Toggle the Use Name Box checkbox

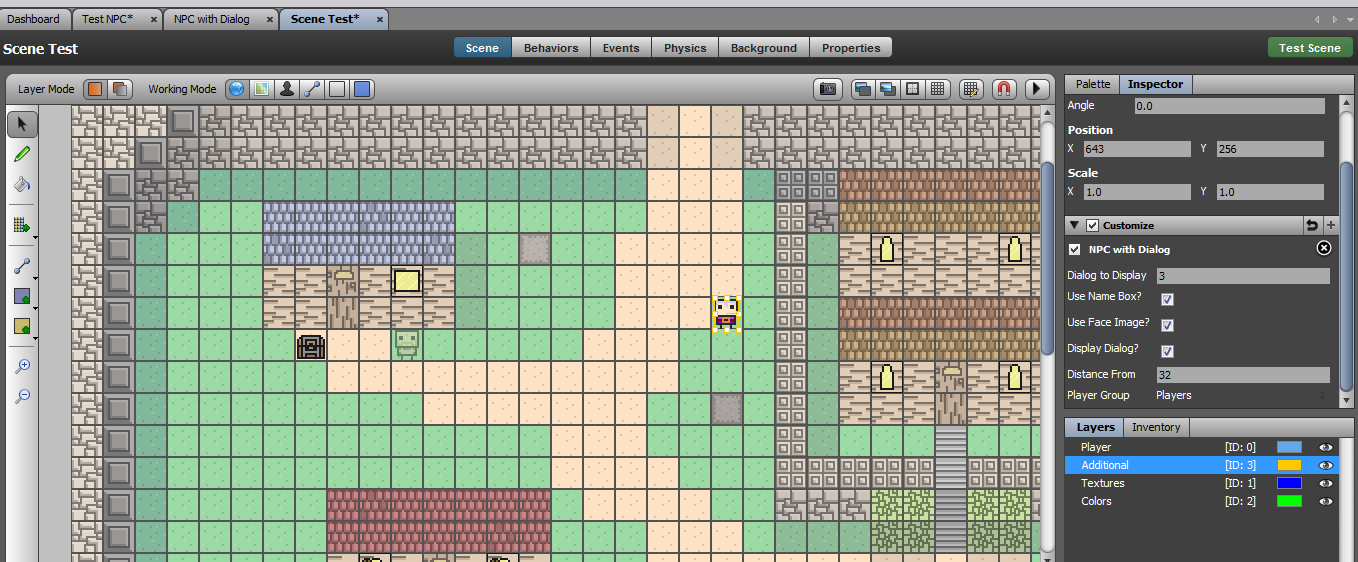[x=1167, y=299]
